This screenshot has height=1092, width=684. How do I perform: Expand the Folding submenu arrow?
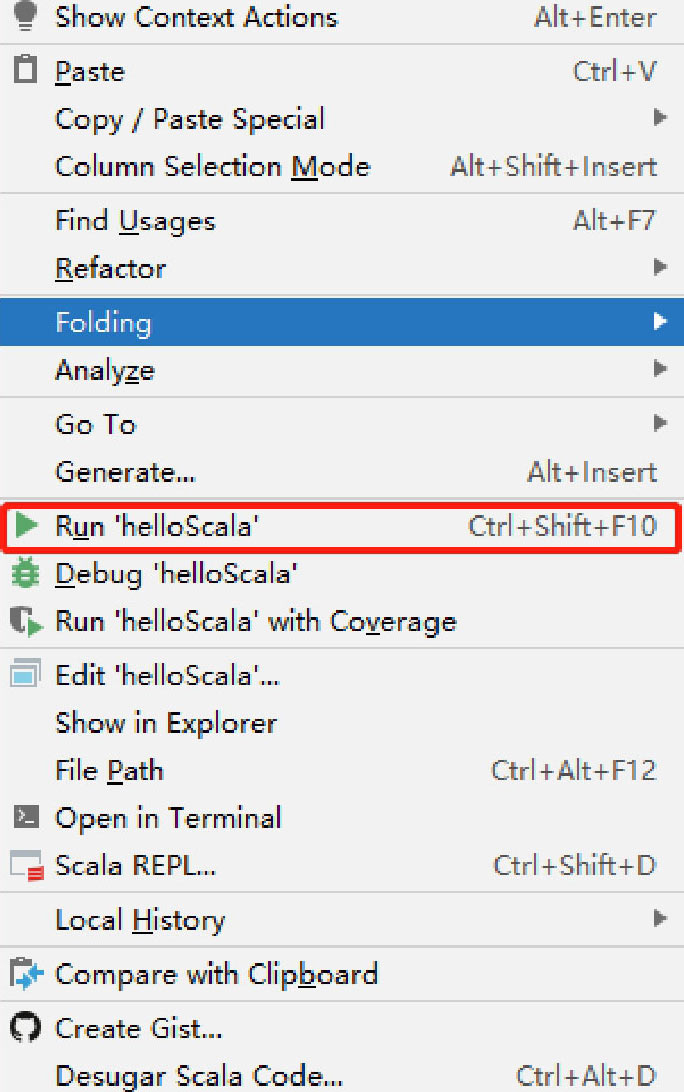(x=660, y=321)
